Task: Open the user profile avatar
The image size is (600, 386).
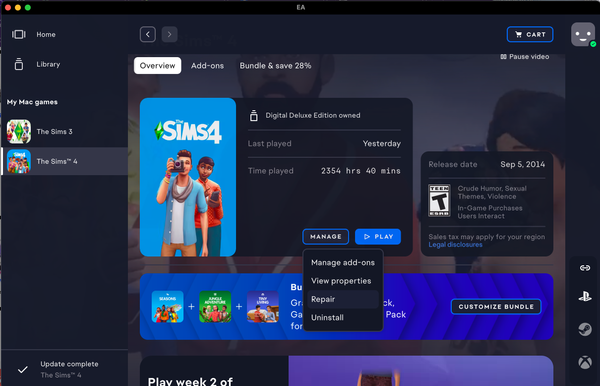Action: (x=583, y=34)
